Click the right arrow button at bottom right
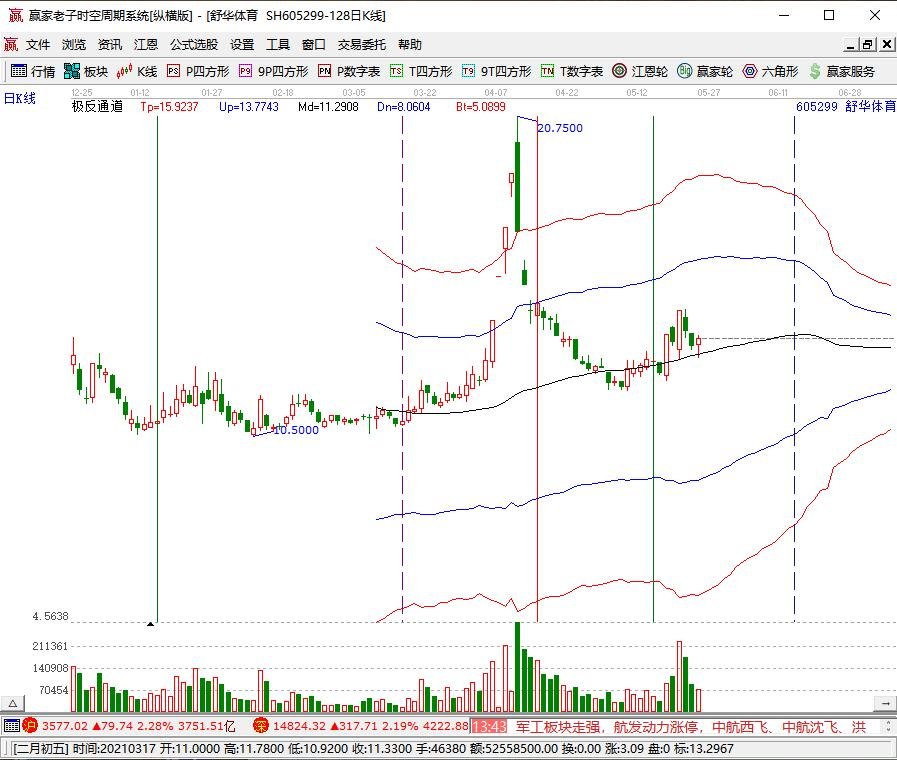The width and height of the screenshot is (897, 760). coord(885,703)
